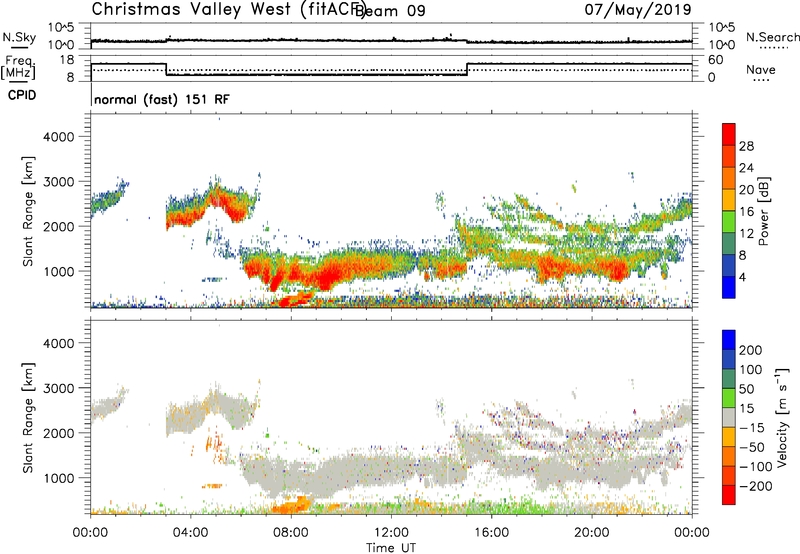Click '4000' on power panel range axis
This screenshot has height=554, width=800.
[59, 137]
